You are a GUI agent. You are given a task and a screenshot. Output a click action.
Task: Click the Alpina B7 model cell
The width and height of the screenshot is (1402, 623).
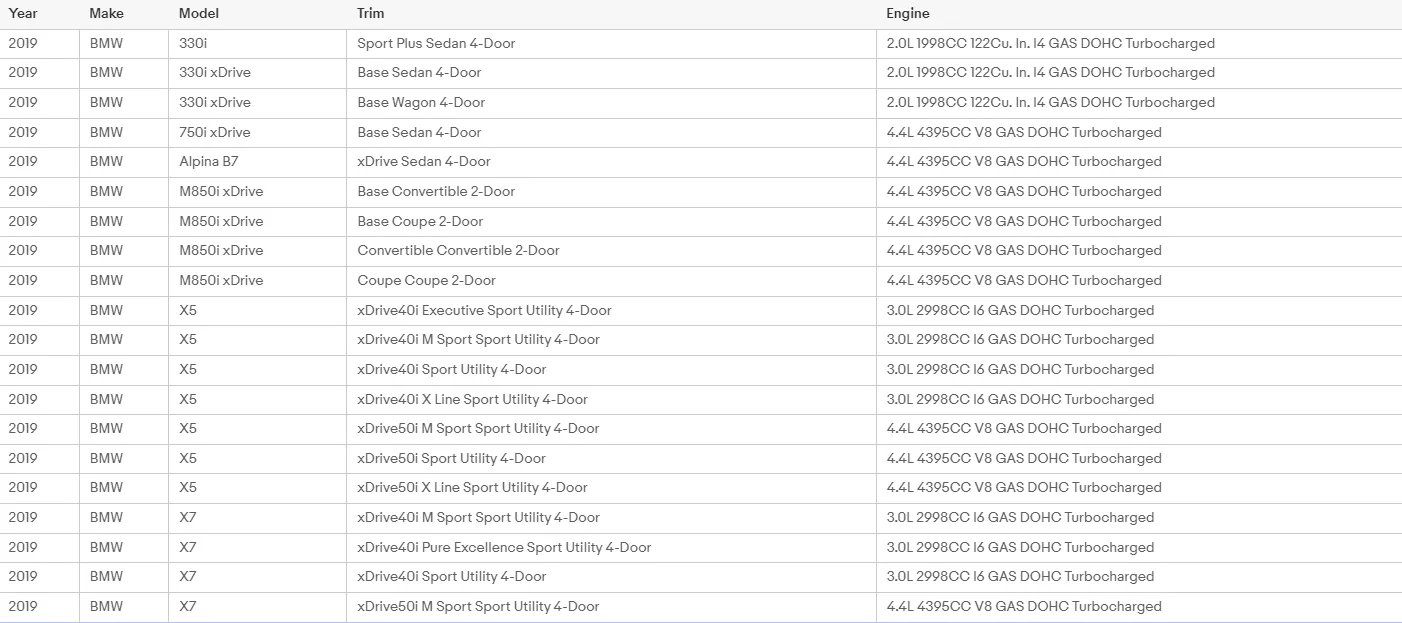point(258,162)
